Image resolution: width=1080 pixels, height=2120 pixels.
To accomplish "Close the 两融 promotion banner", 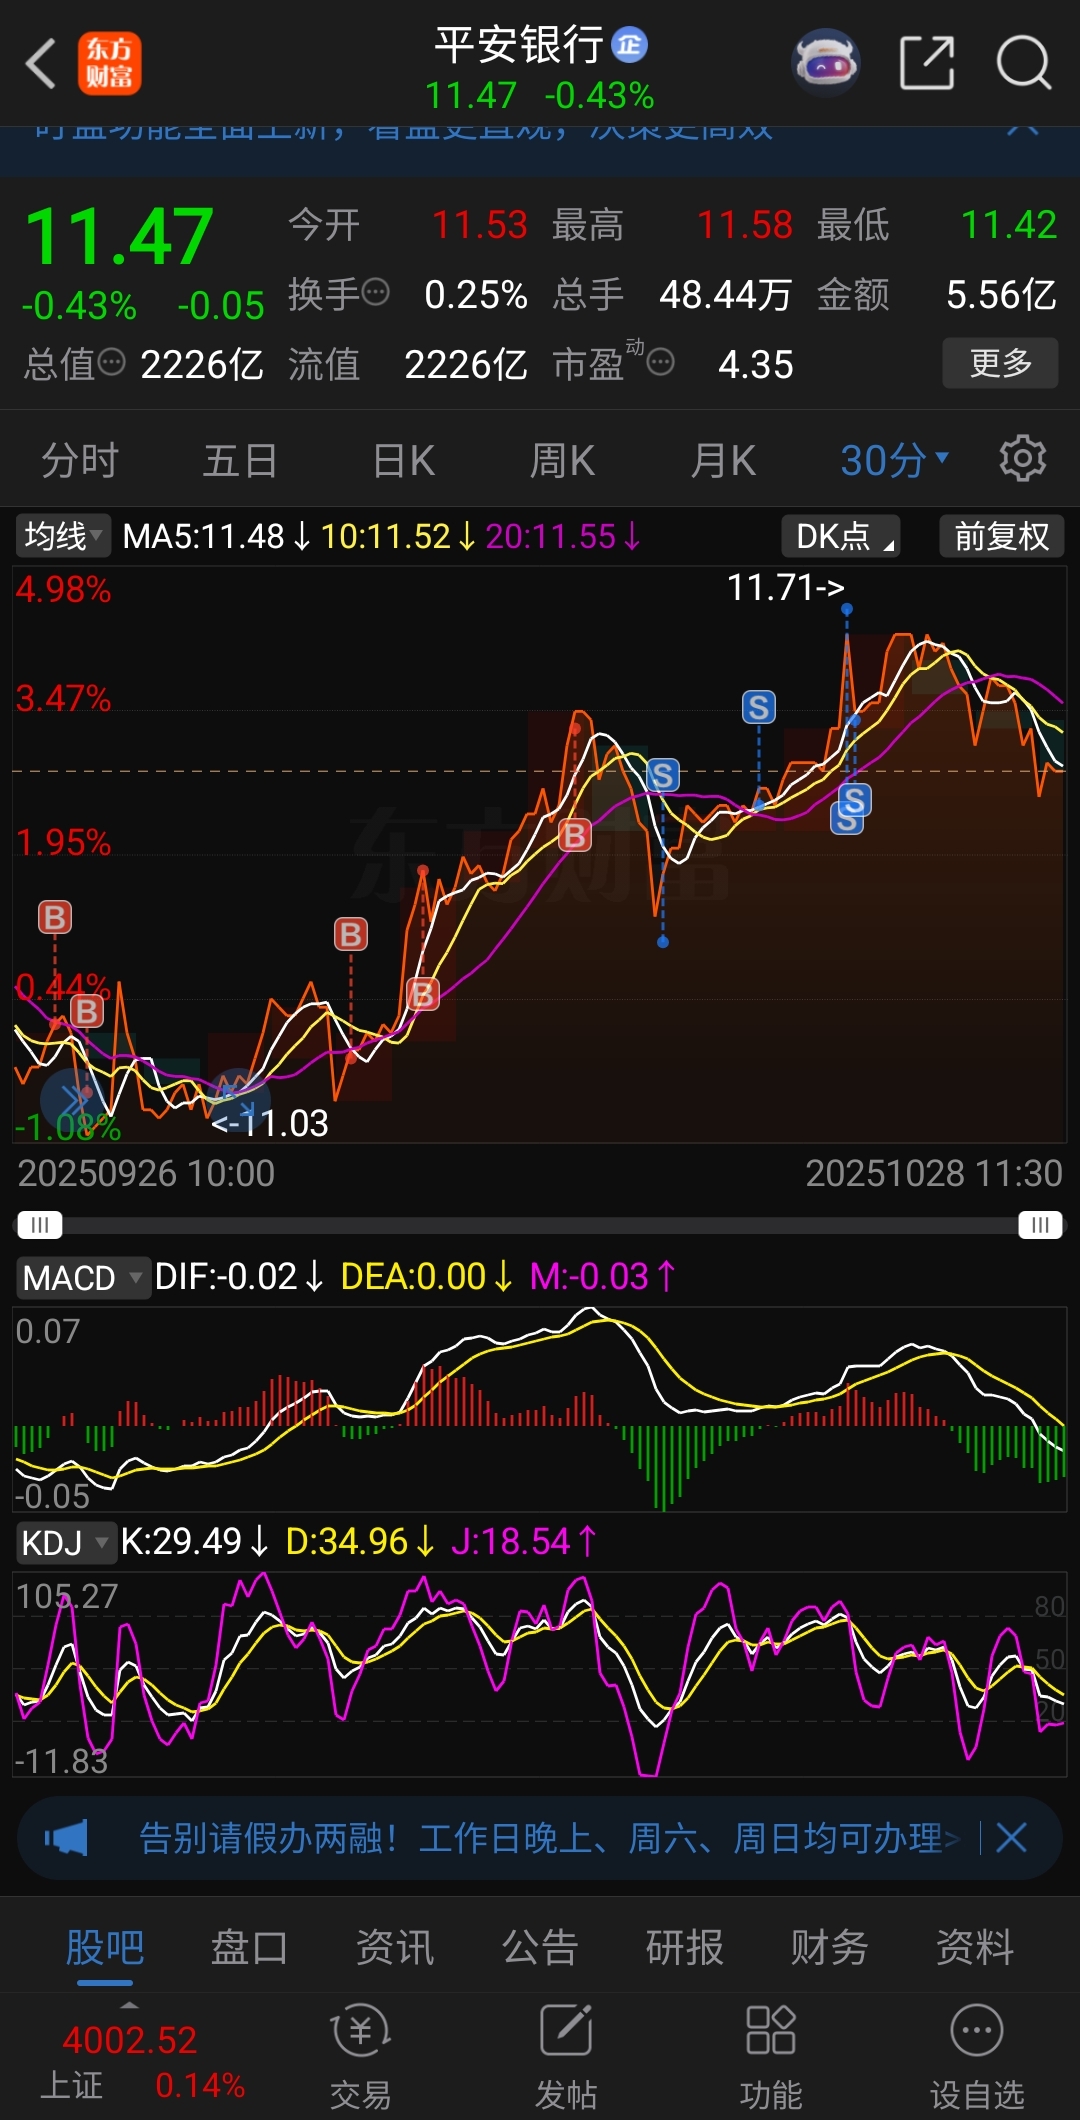I will pos(1012,1837).
